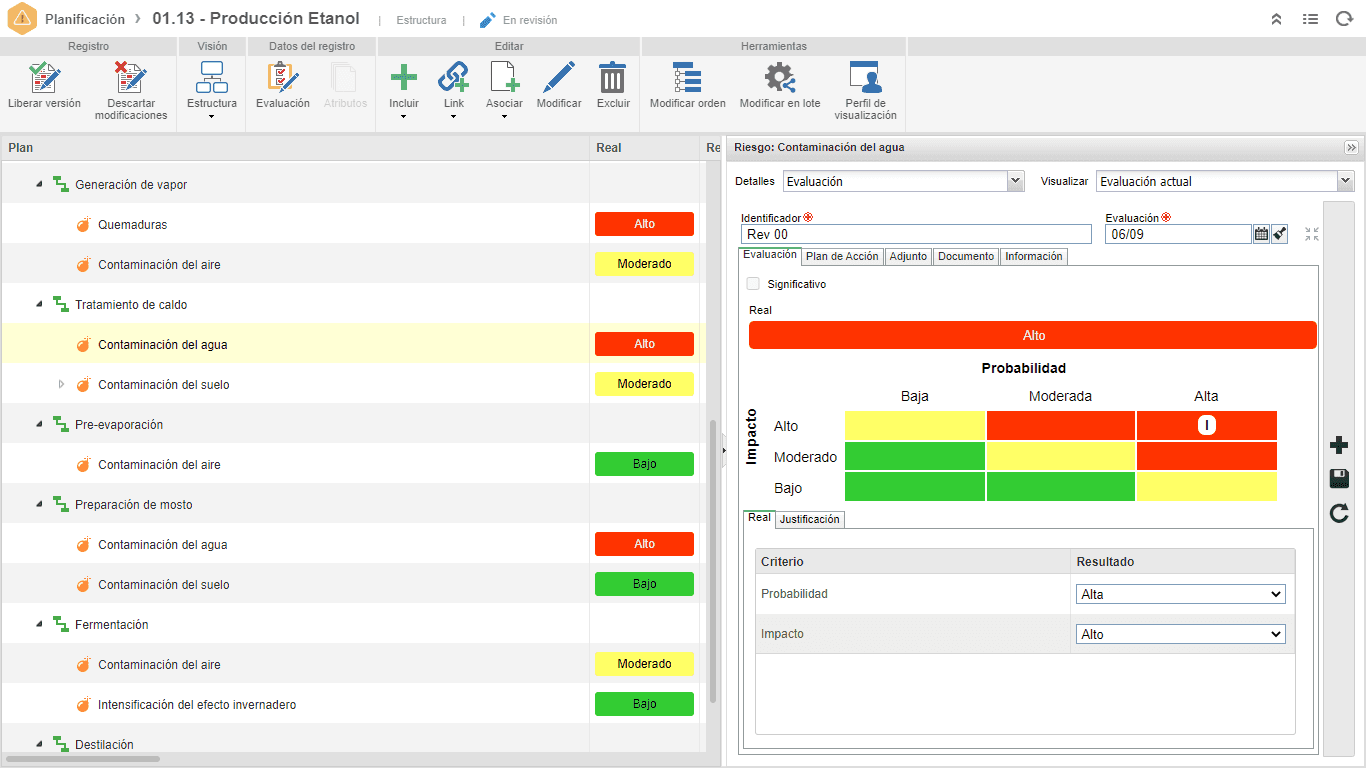Open Evaluación clipboard icon in toolbar
This screenshot has width=1366, height=768.
(x=283, y=77)
